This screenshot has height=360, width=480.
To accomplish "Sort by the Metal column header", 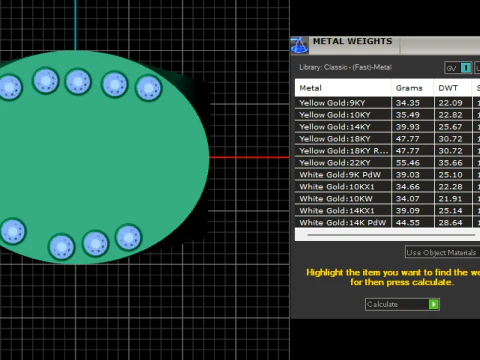I will click(343, 88).
